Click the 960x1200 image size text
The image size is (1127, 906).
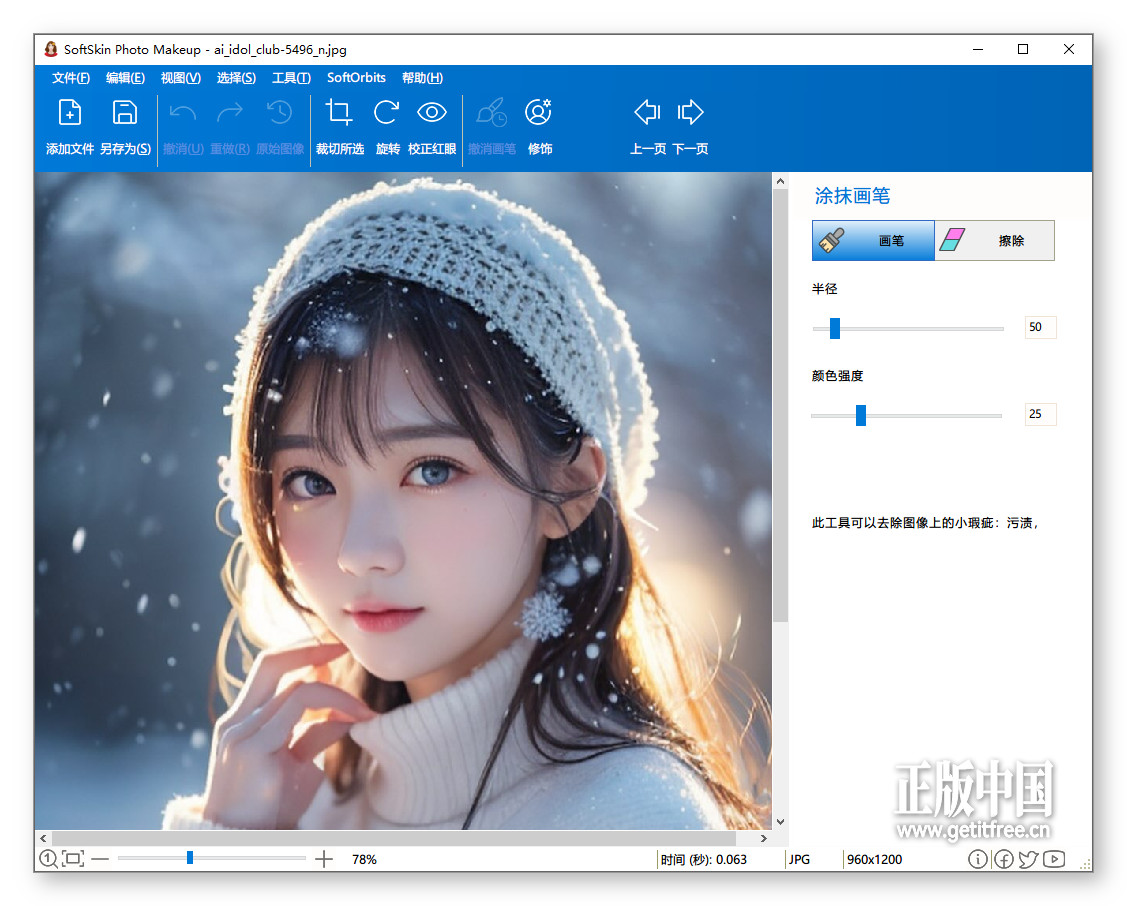click(x=874, y=859)
